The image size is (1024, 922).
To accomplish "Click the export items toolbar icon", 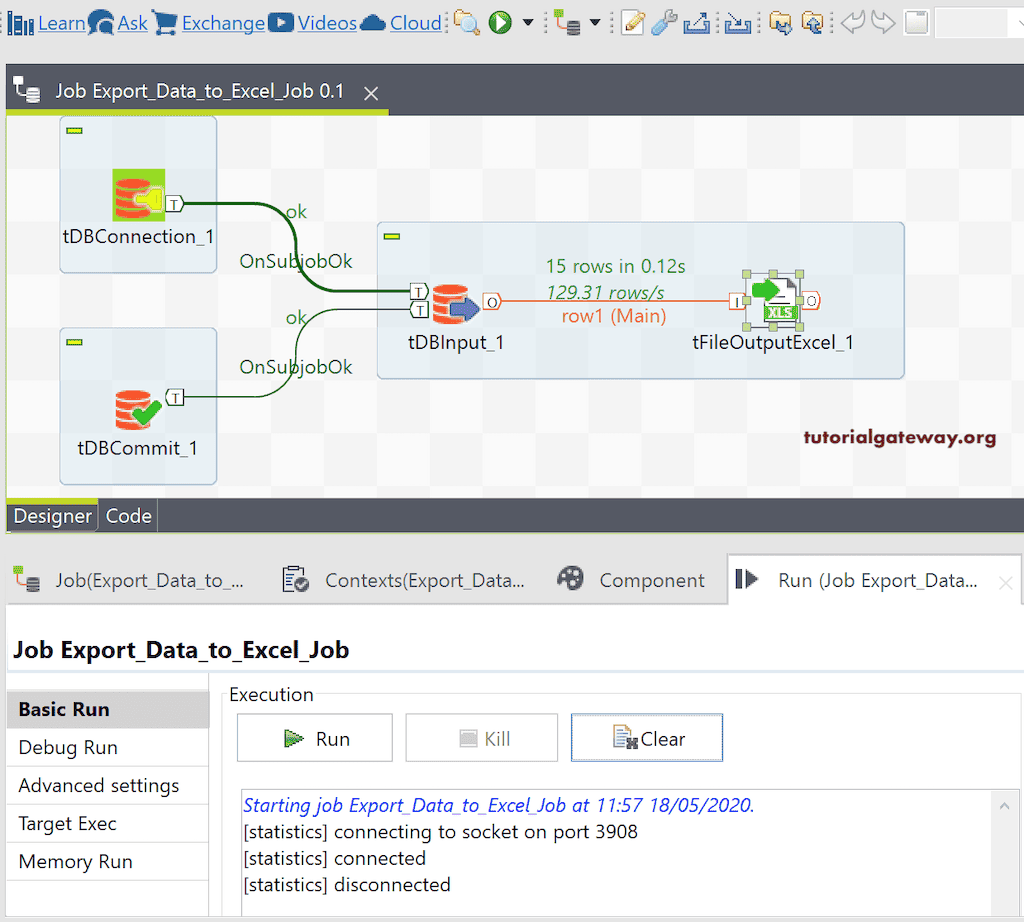I will pos(781,22).
